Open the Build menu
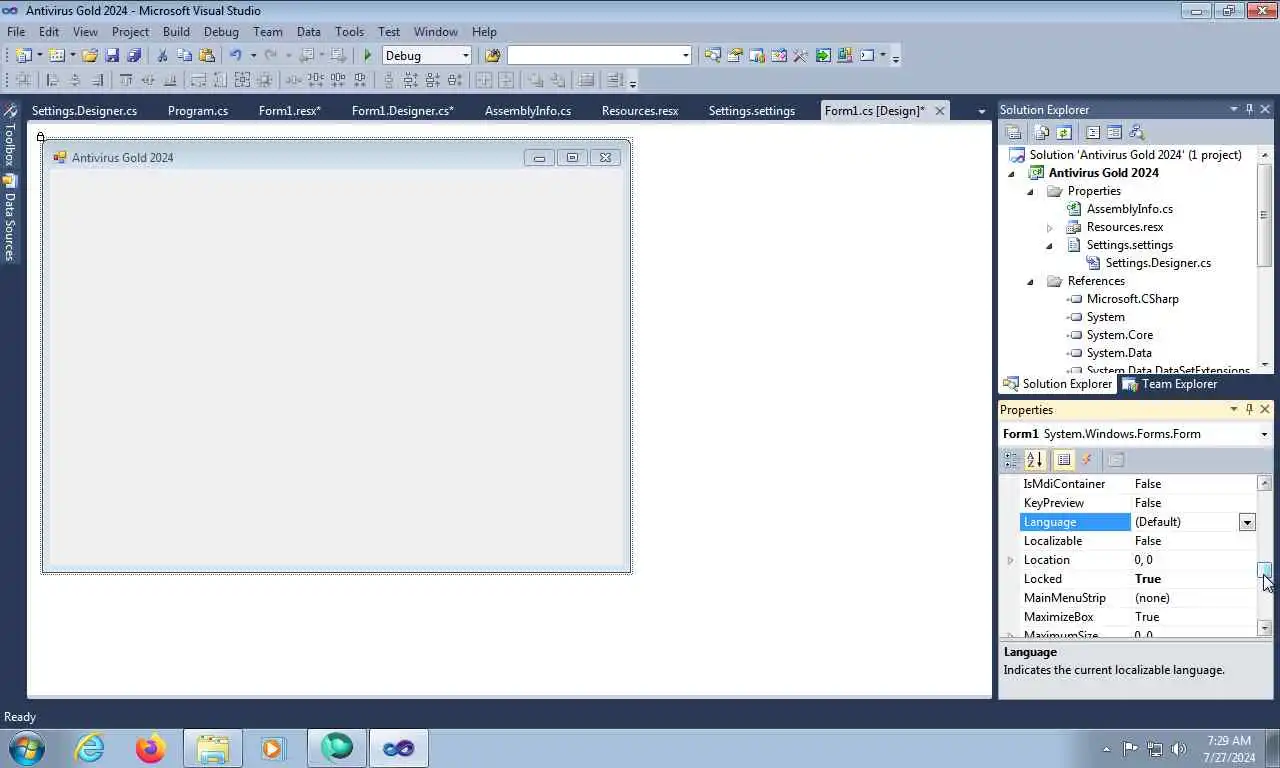Image resolution: width=1280 pixels, height=768 pixels. click(176, 32)
